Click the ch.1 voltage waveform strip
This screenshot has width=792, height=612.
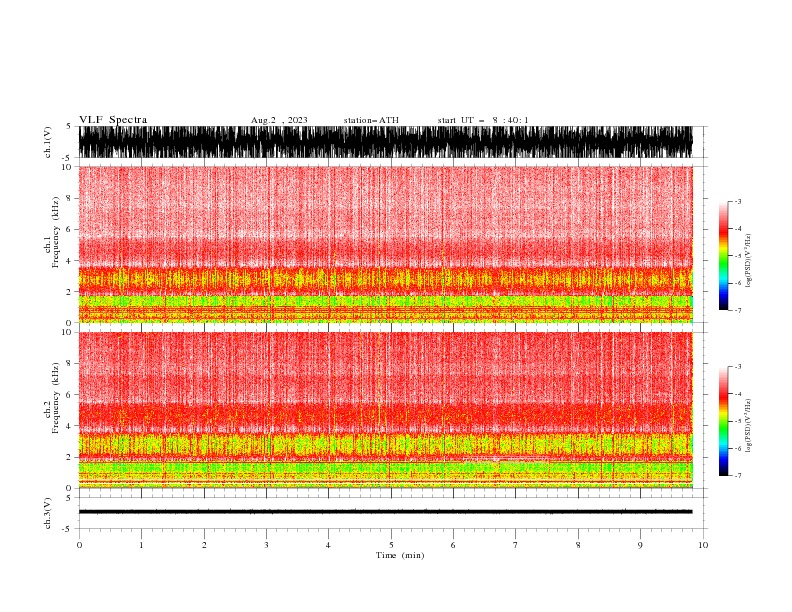coord(385,142)
